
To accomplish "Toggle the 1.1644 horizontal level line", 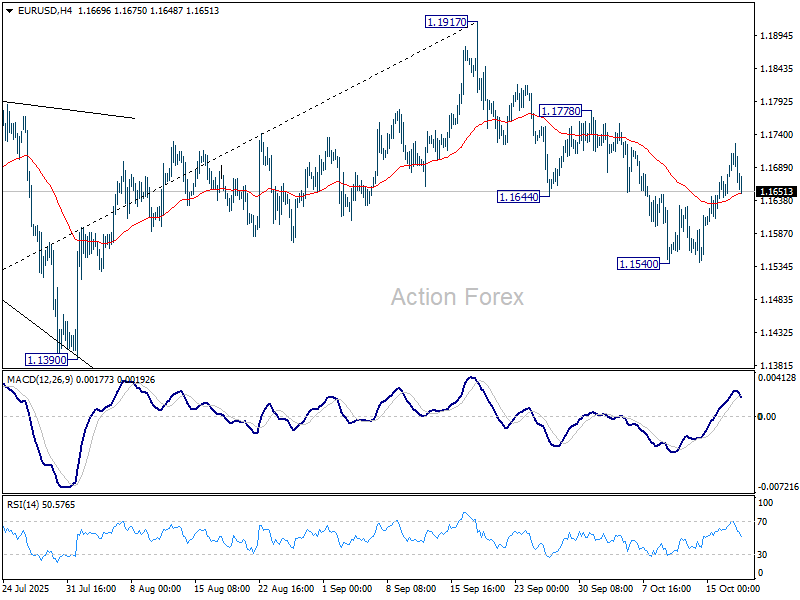I will 517,197.
